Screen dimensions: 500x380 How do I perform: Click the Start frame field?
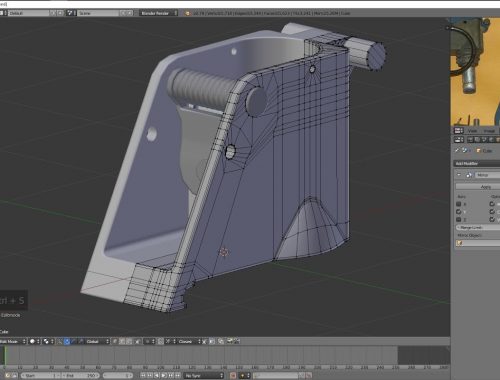click(41, 375)
